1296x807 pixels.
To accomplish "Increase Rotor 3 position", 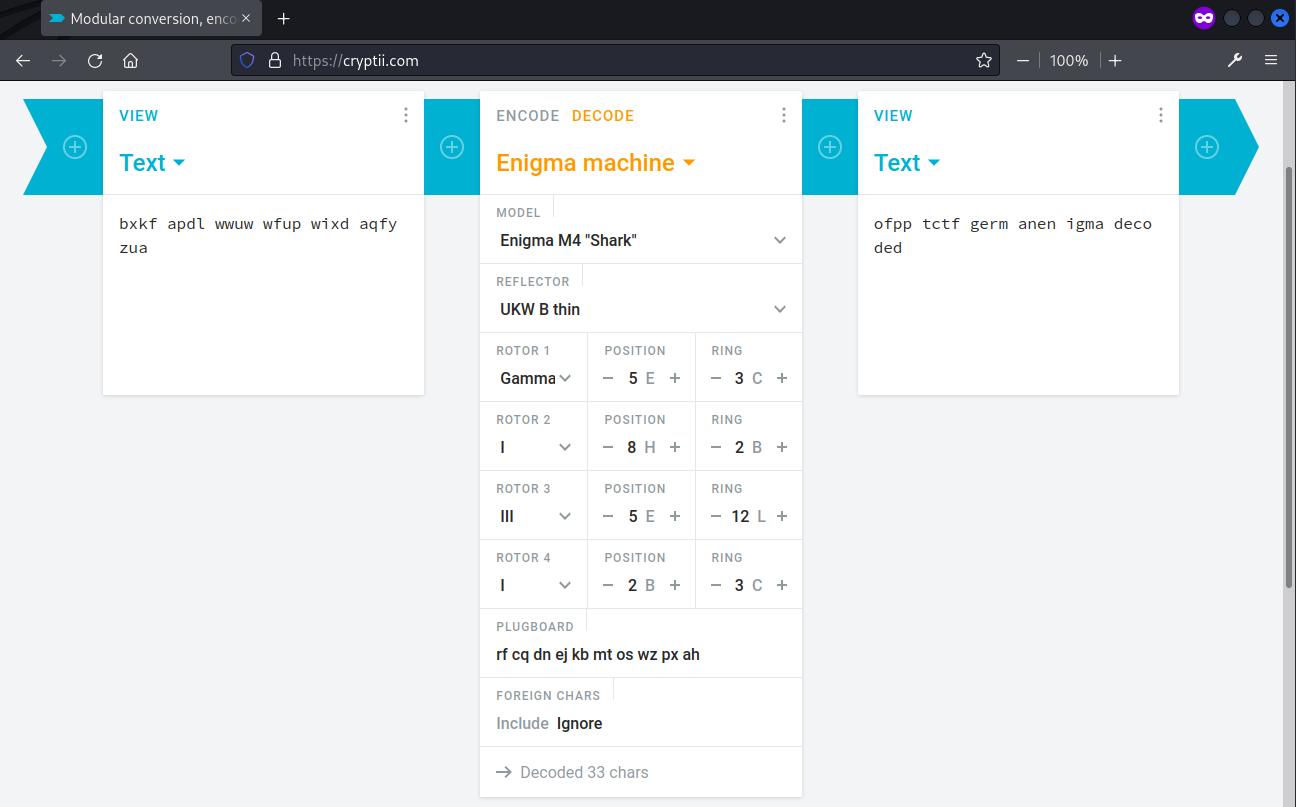I will (675, 516).
